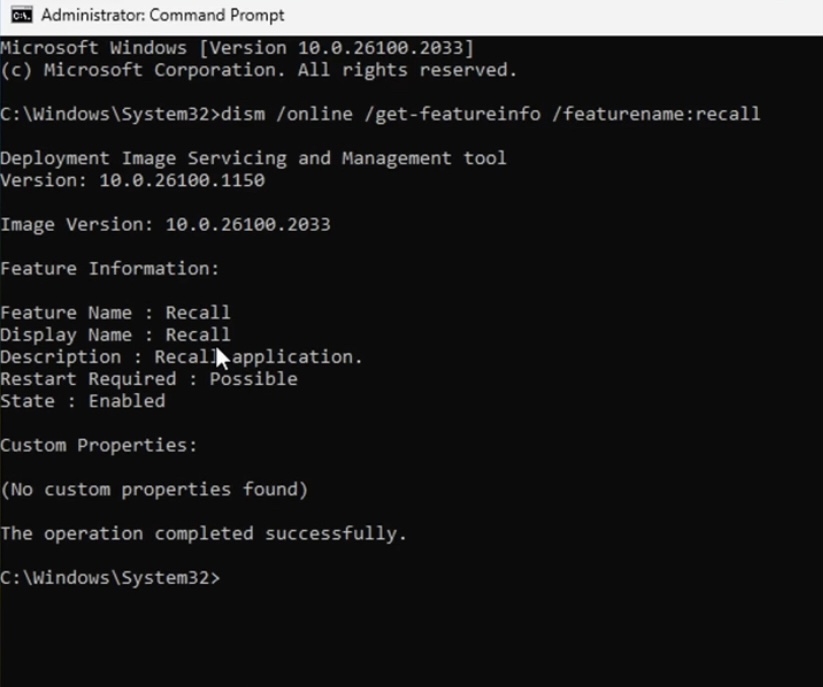The image size is (823, 687).
Task: Click the DISM Version 10.0.26100.1150 line
Action: (133, 181)
